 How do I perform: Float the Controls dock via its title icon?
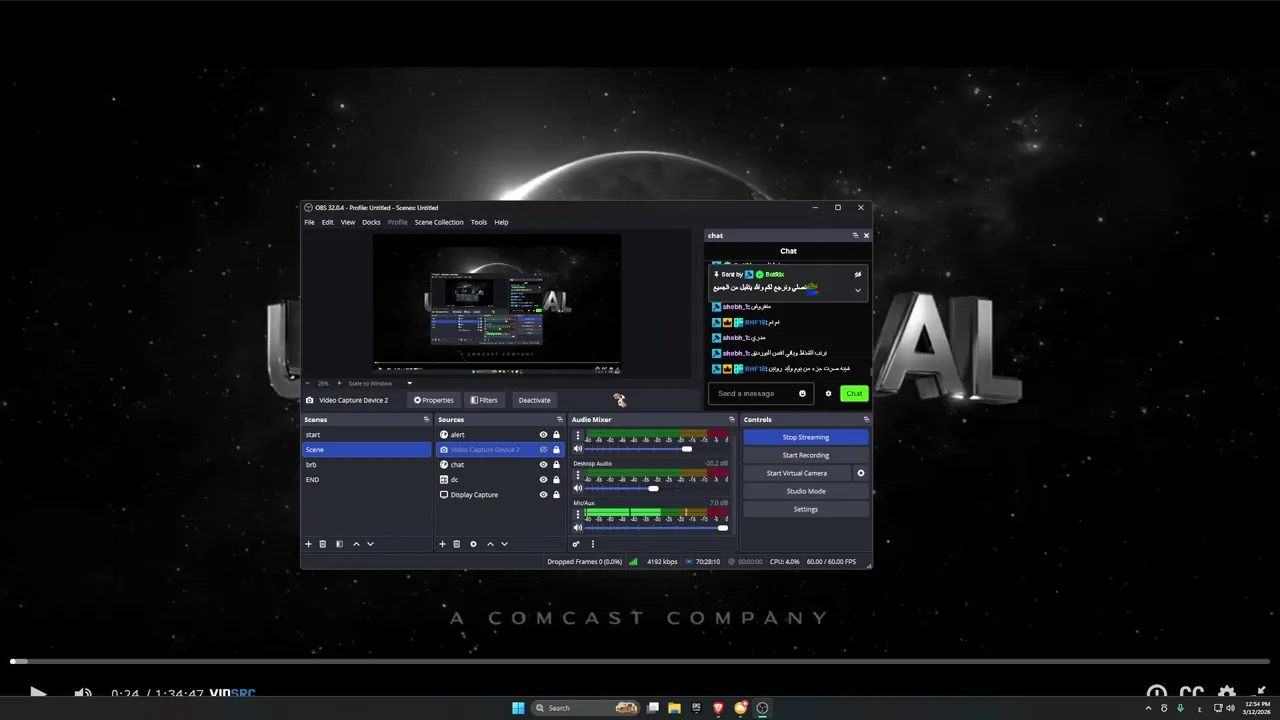[866, 420]
